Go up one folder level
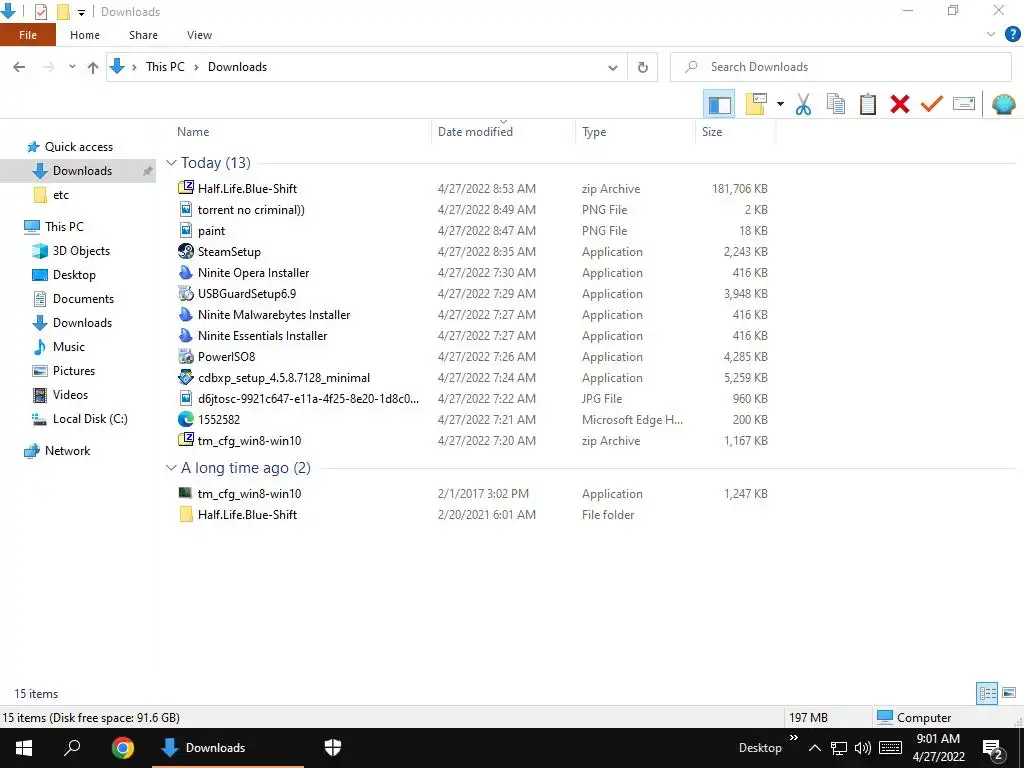 pyautogui.click(x=93, y=67)
